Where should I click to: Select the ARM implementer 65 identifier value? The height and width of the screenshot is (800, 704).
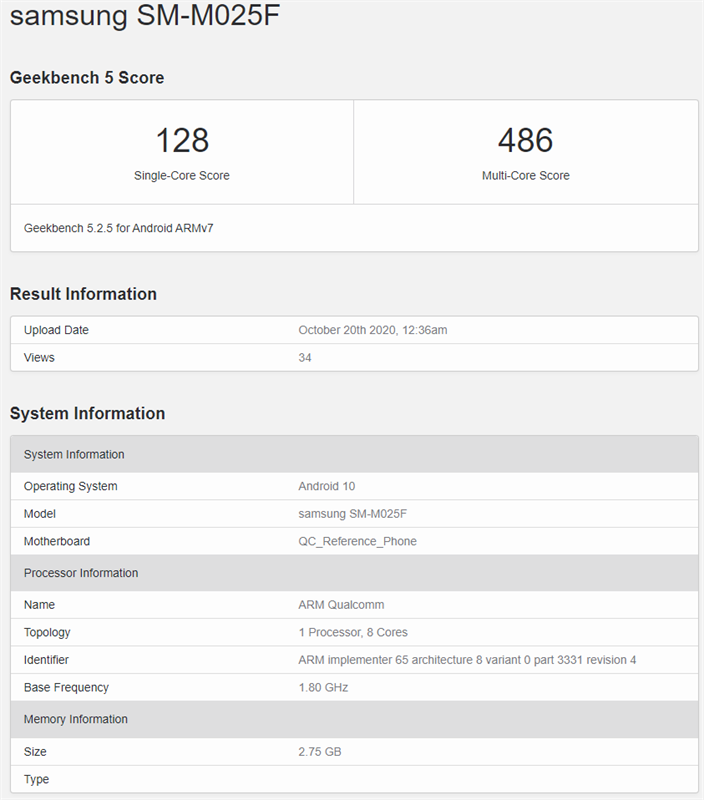tap(467, 660)
